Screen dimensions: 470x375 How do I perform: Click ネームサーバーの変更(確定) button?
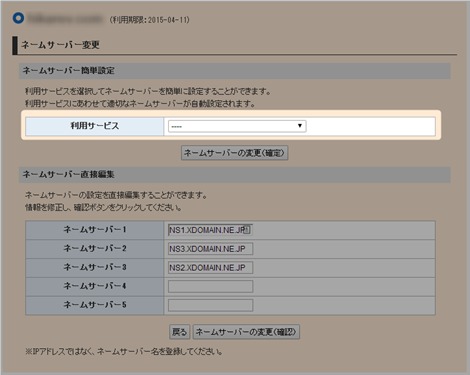tap(235, 153)
